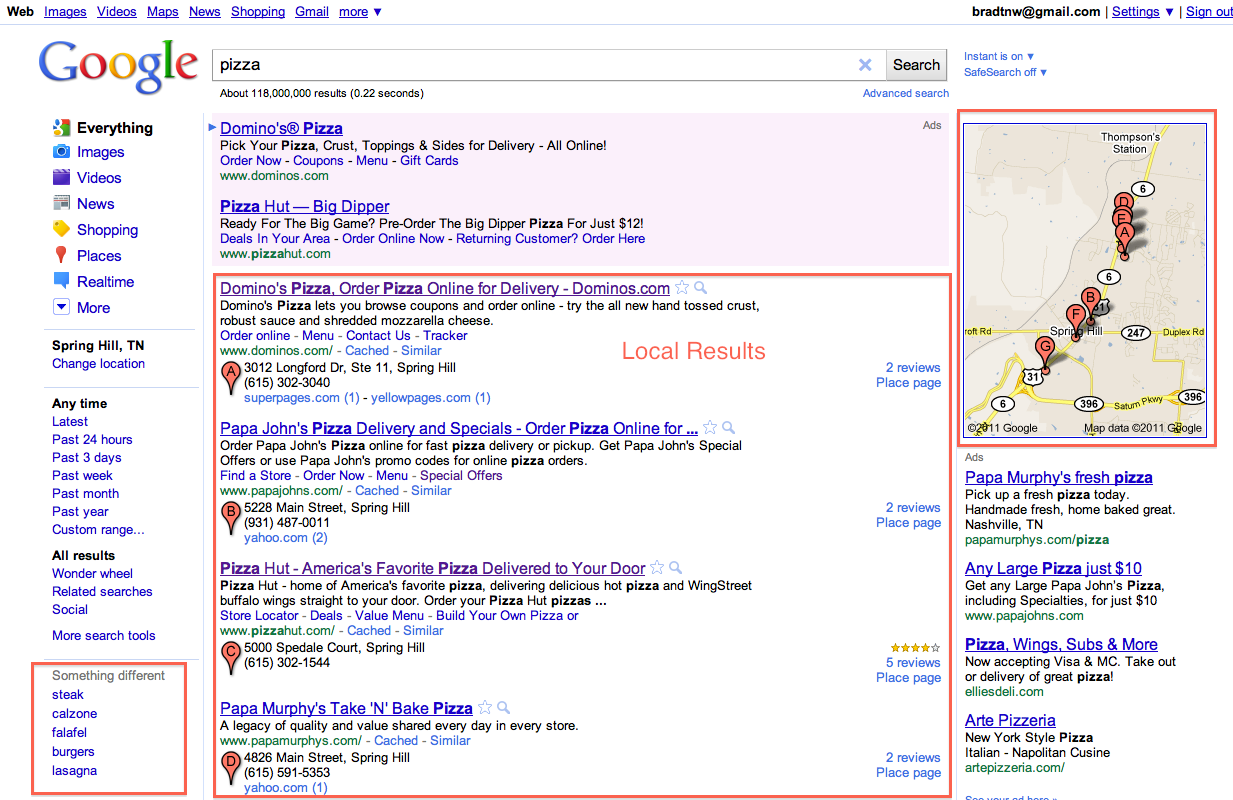Click map marker A beside 3012 Longford Dr

coord(232,380)
